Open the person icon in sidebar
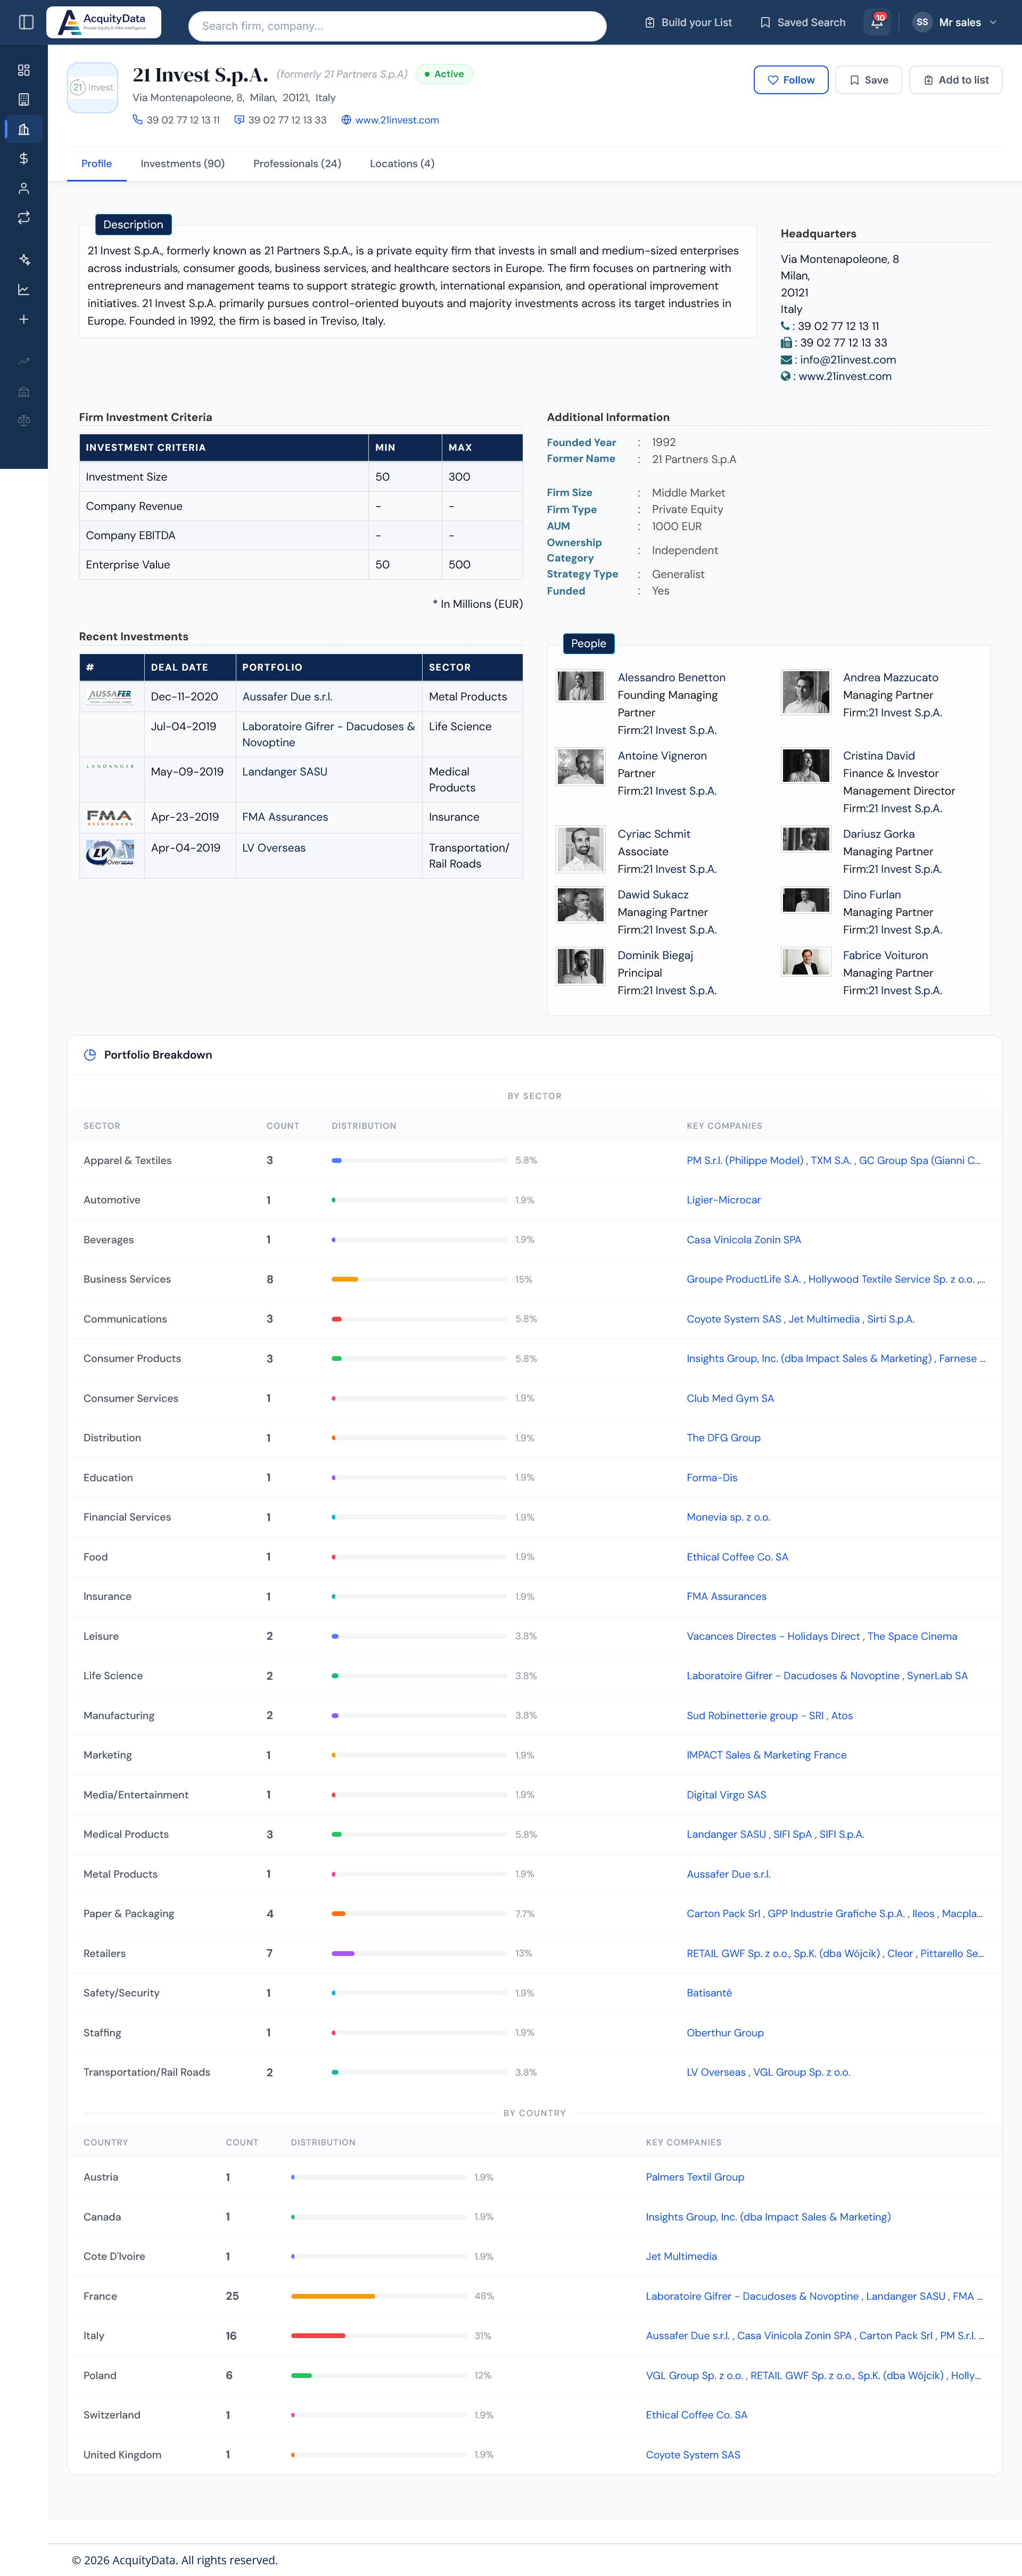Image resolution: width=1022 pixels, height=2576 pixels. [x=24, y=188]
